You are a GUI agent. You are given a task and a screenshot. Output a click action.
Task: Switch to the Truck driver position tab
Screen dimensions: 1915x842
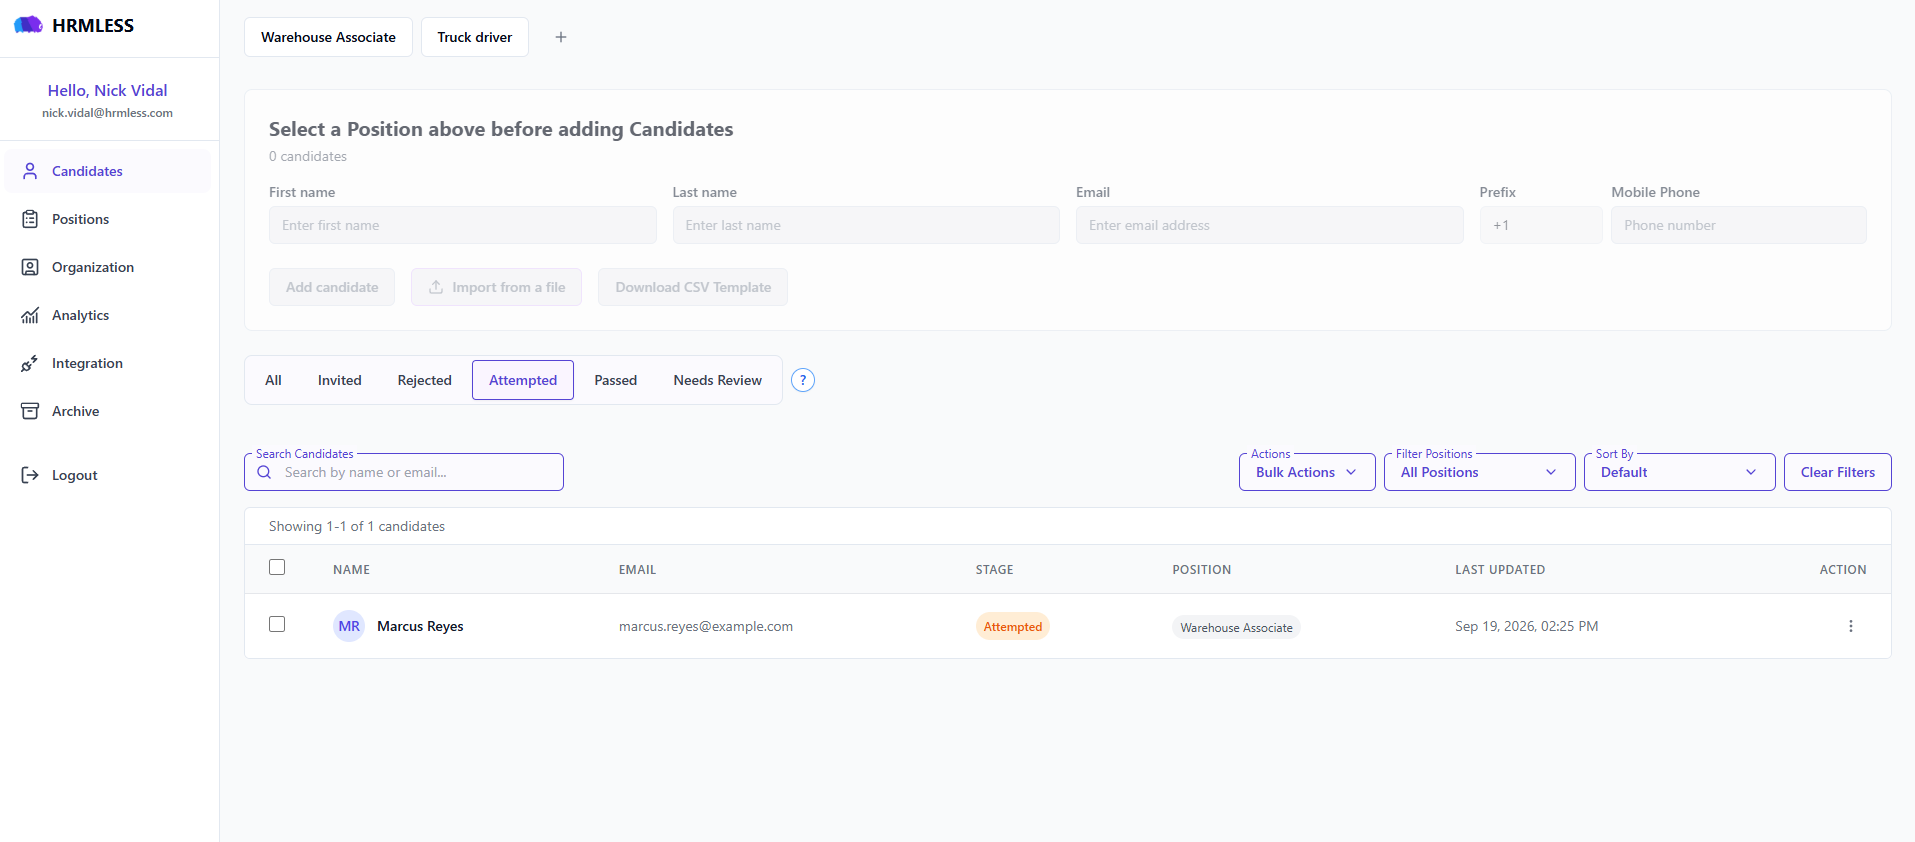[475, 37]
